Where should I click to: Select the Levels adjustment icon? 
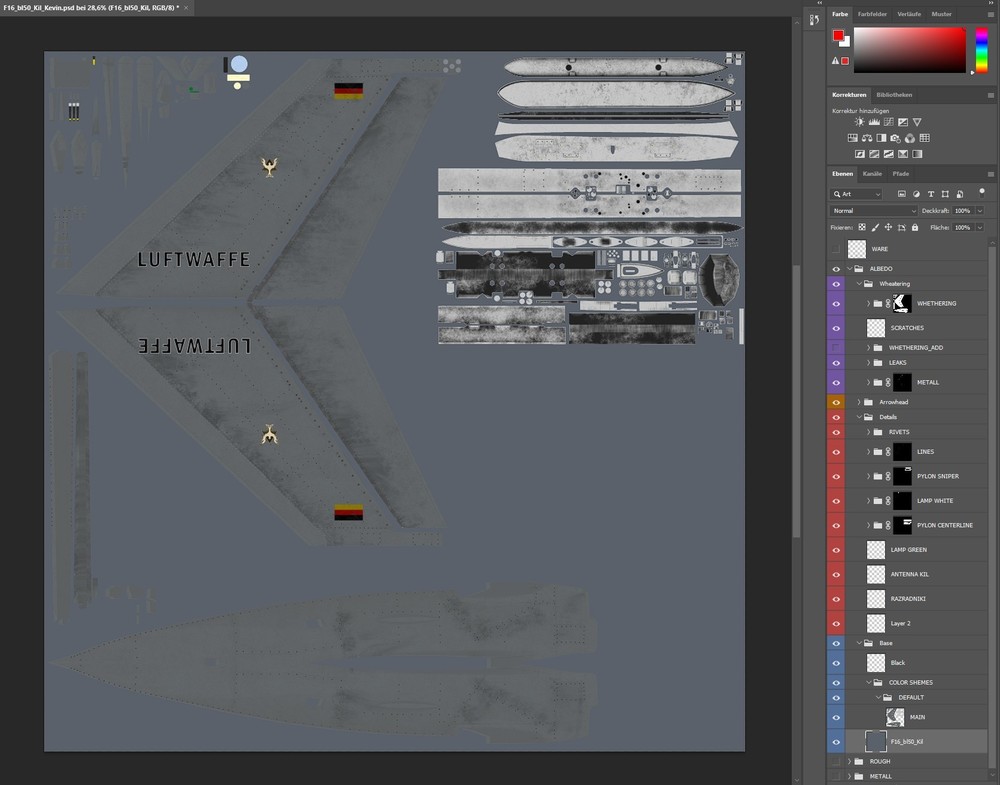[873, 121]
